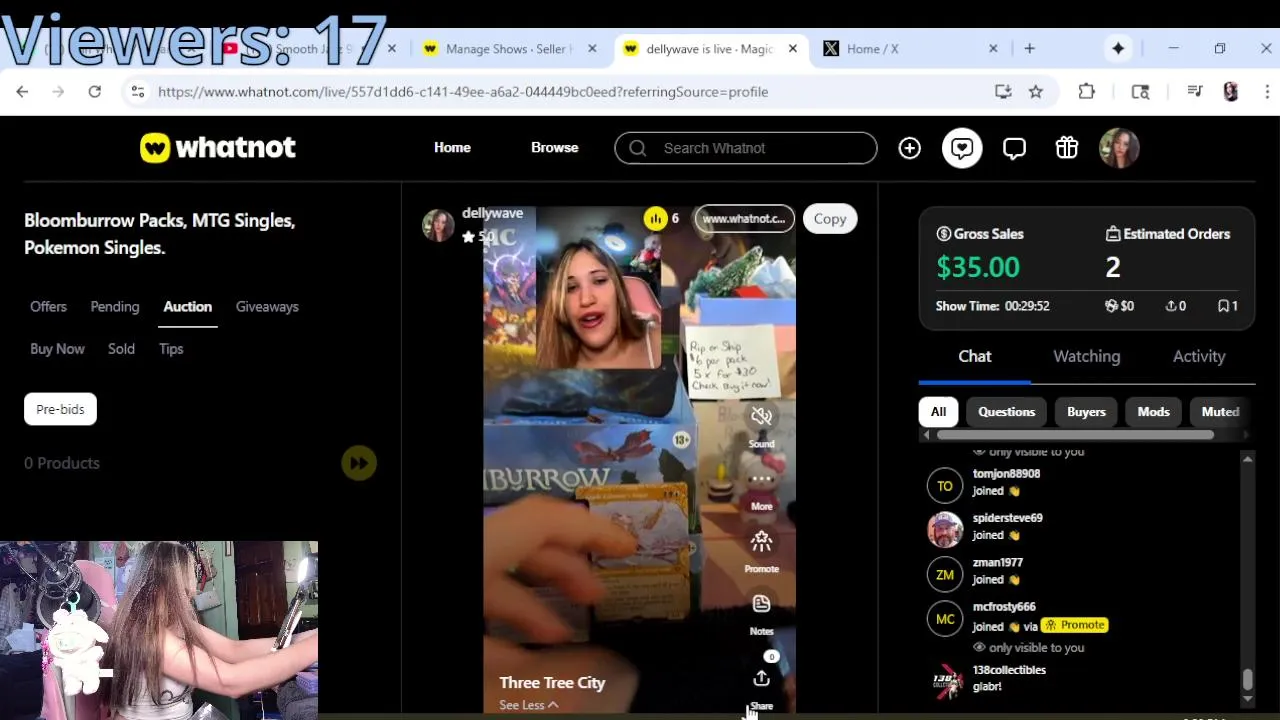1280x720 pixels.
Task: Filter chat by Questions
Action: tap(1006, 411)
